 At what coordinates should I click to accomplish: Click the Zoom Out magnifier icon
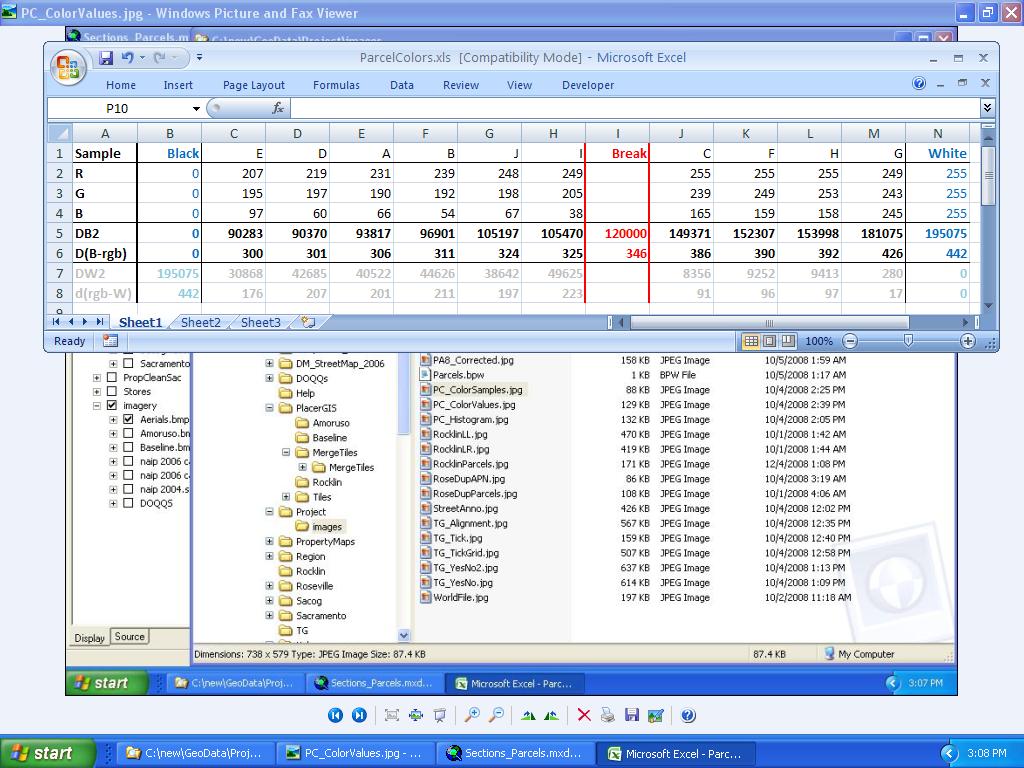(x=496, y=715)
